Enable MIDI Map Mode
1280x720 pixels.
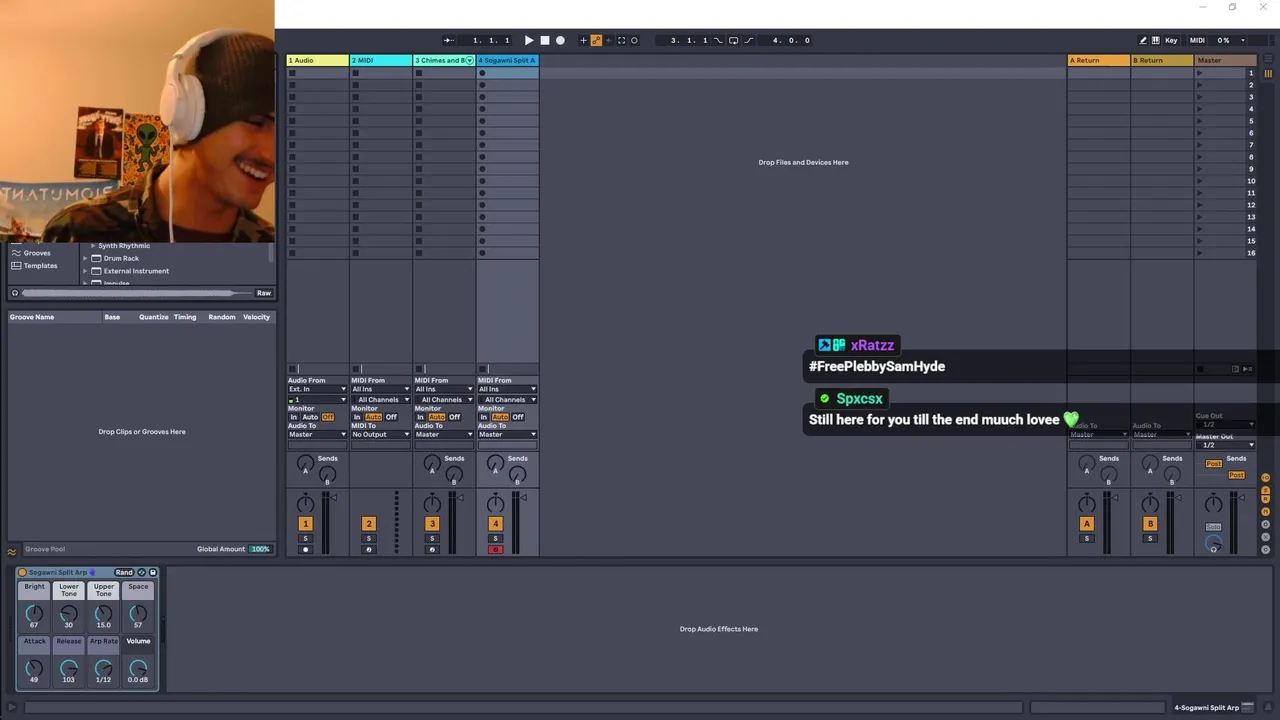tap(1197, 40)
